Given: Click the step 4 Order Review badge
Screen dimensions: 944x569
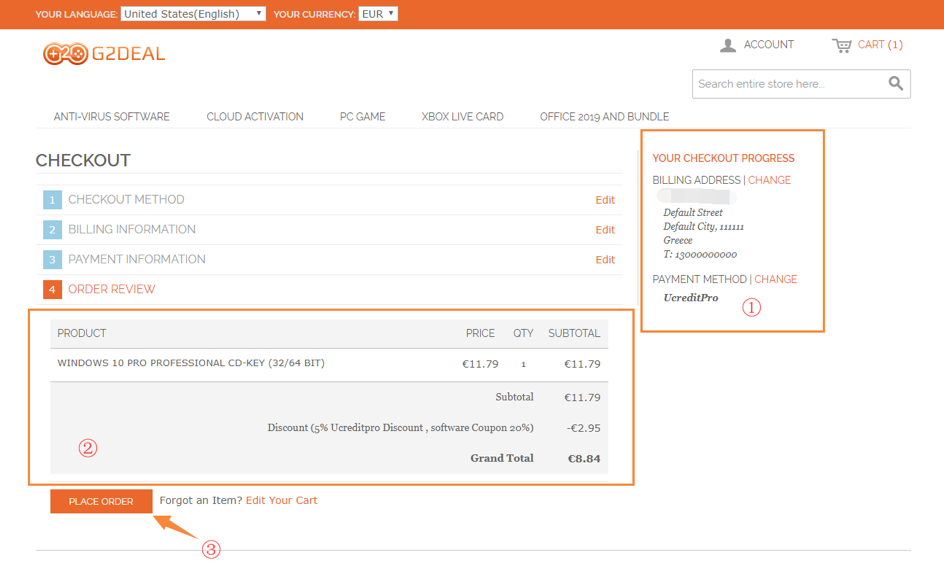Looking at the screenshot, I should click(x=52, y=290).
